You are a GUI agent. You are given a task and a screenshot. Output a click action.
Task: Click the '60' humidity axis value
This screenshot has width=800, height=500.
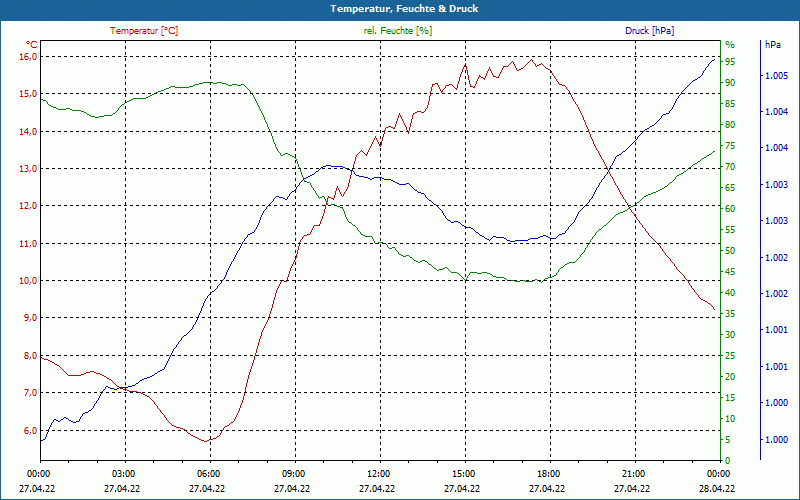coord(730,209)
